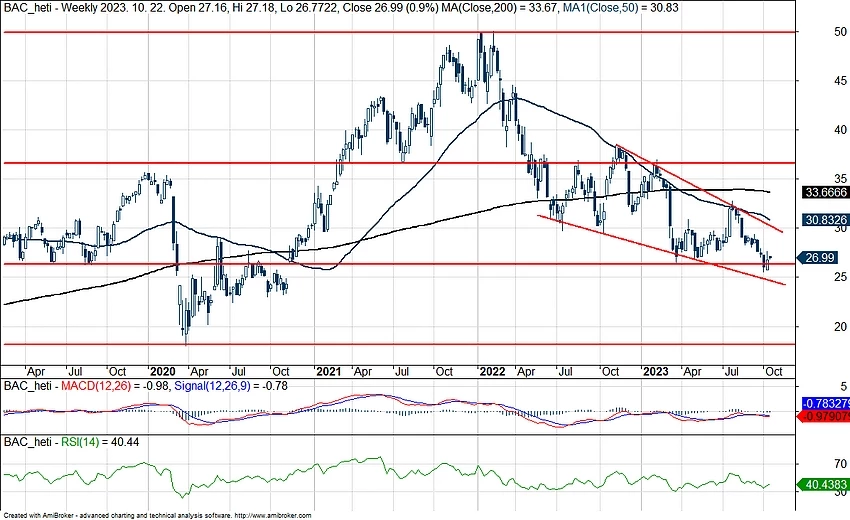Click the RSI(14) = 40.44 label
Screen dimensions: 850x520
click(x=100, y=442)
